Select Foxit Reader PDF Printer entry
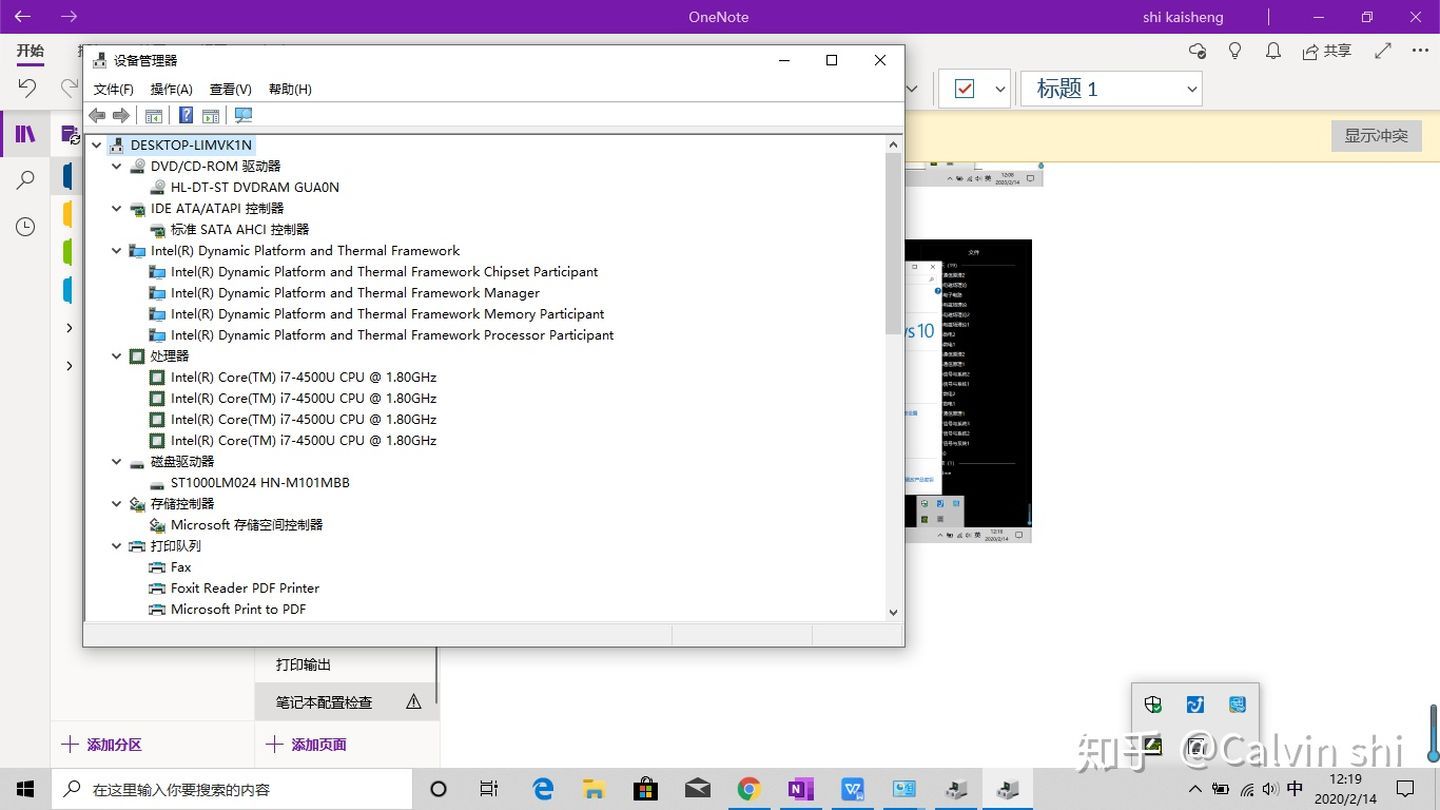This screenshot has width=1440, height=810. point(245,588)
